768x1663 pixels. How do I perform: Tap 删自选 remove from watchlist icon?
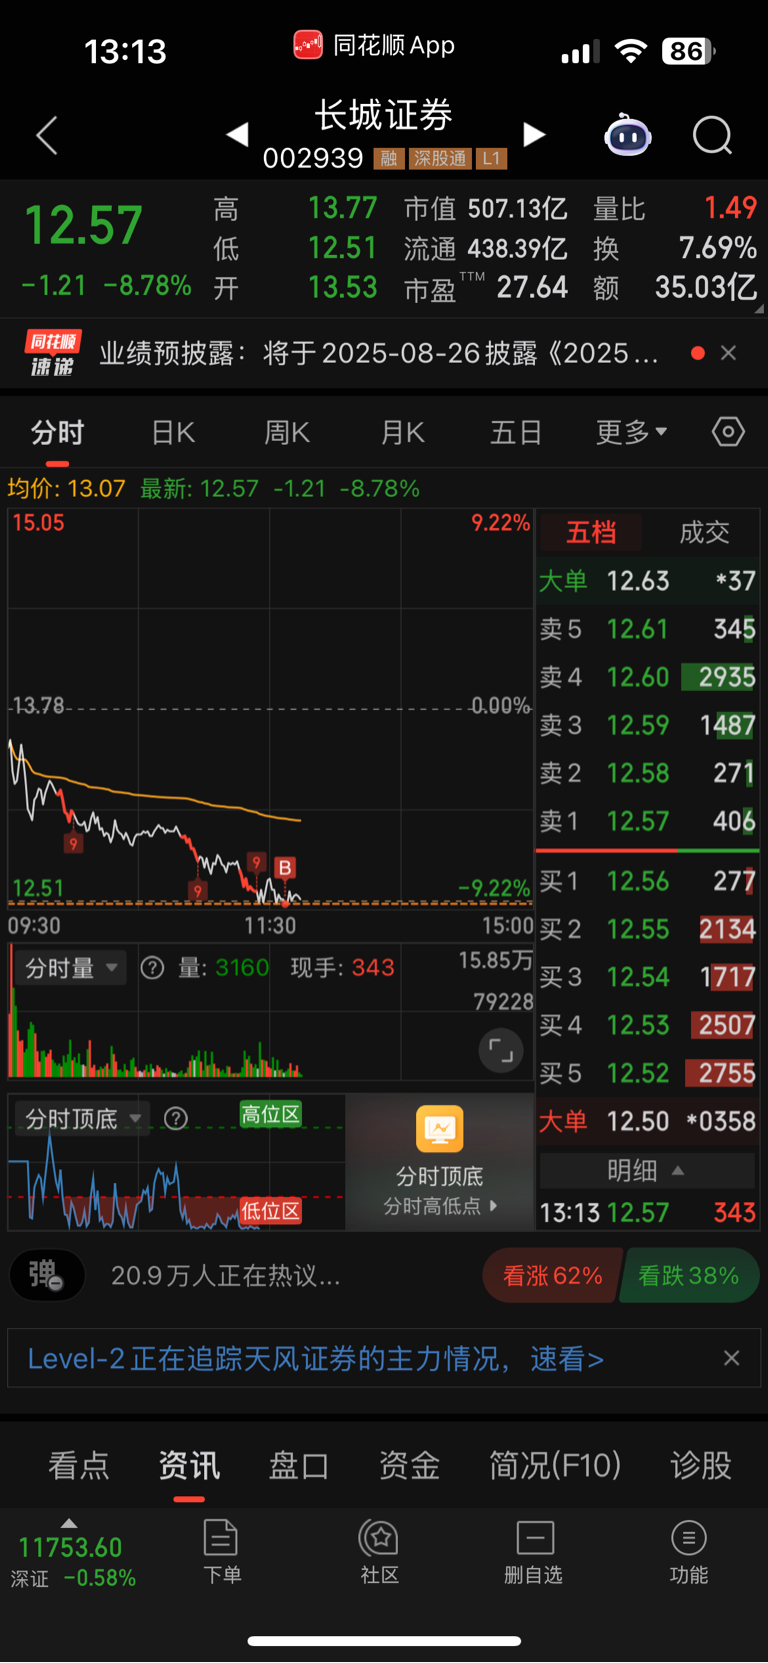point(534,1552)
